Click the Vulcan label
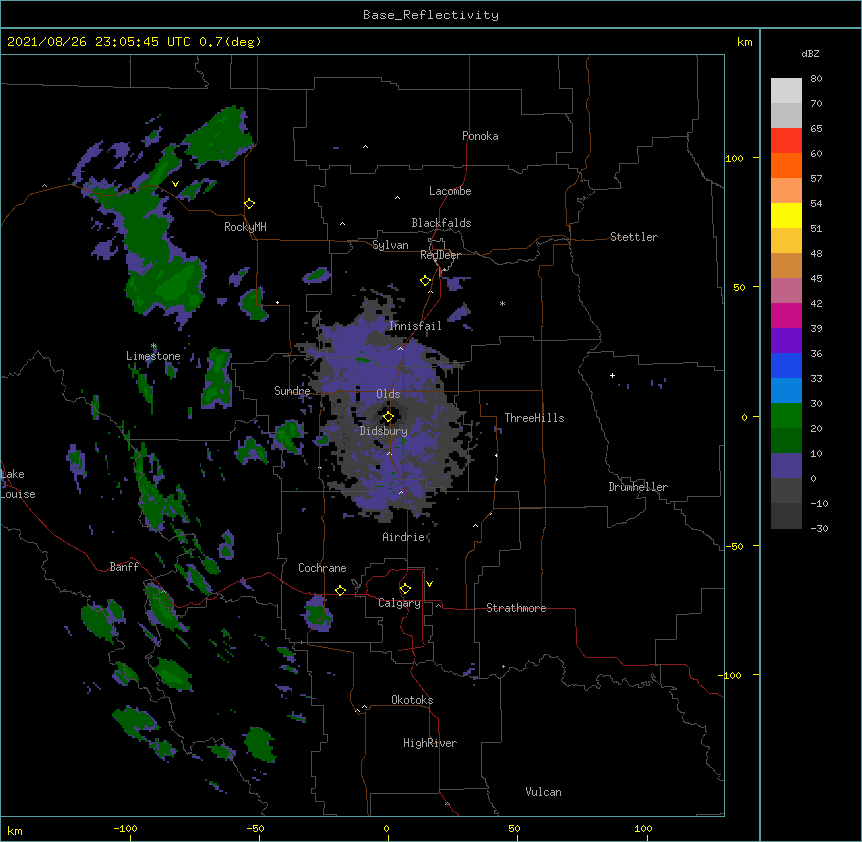This screenshot has height=842, width=862. (x=543, y=792)
